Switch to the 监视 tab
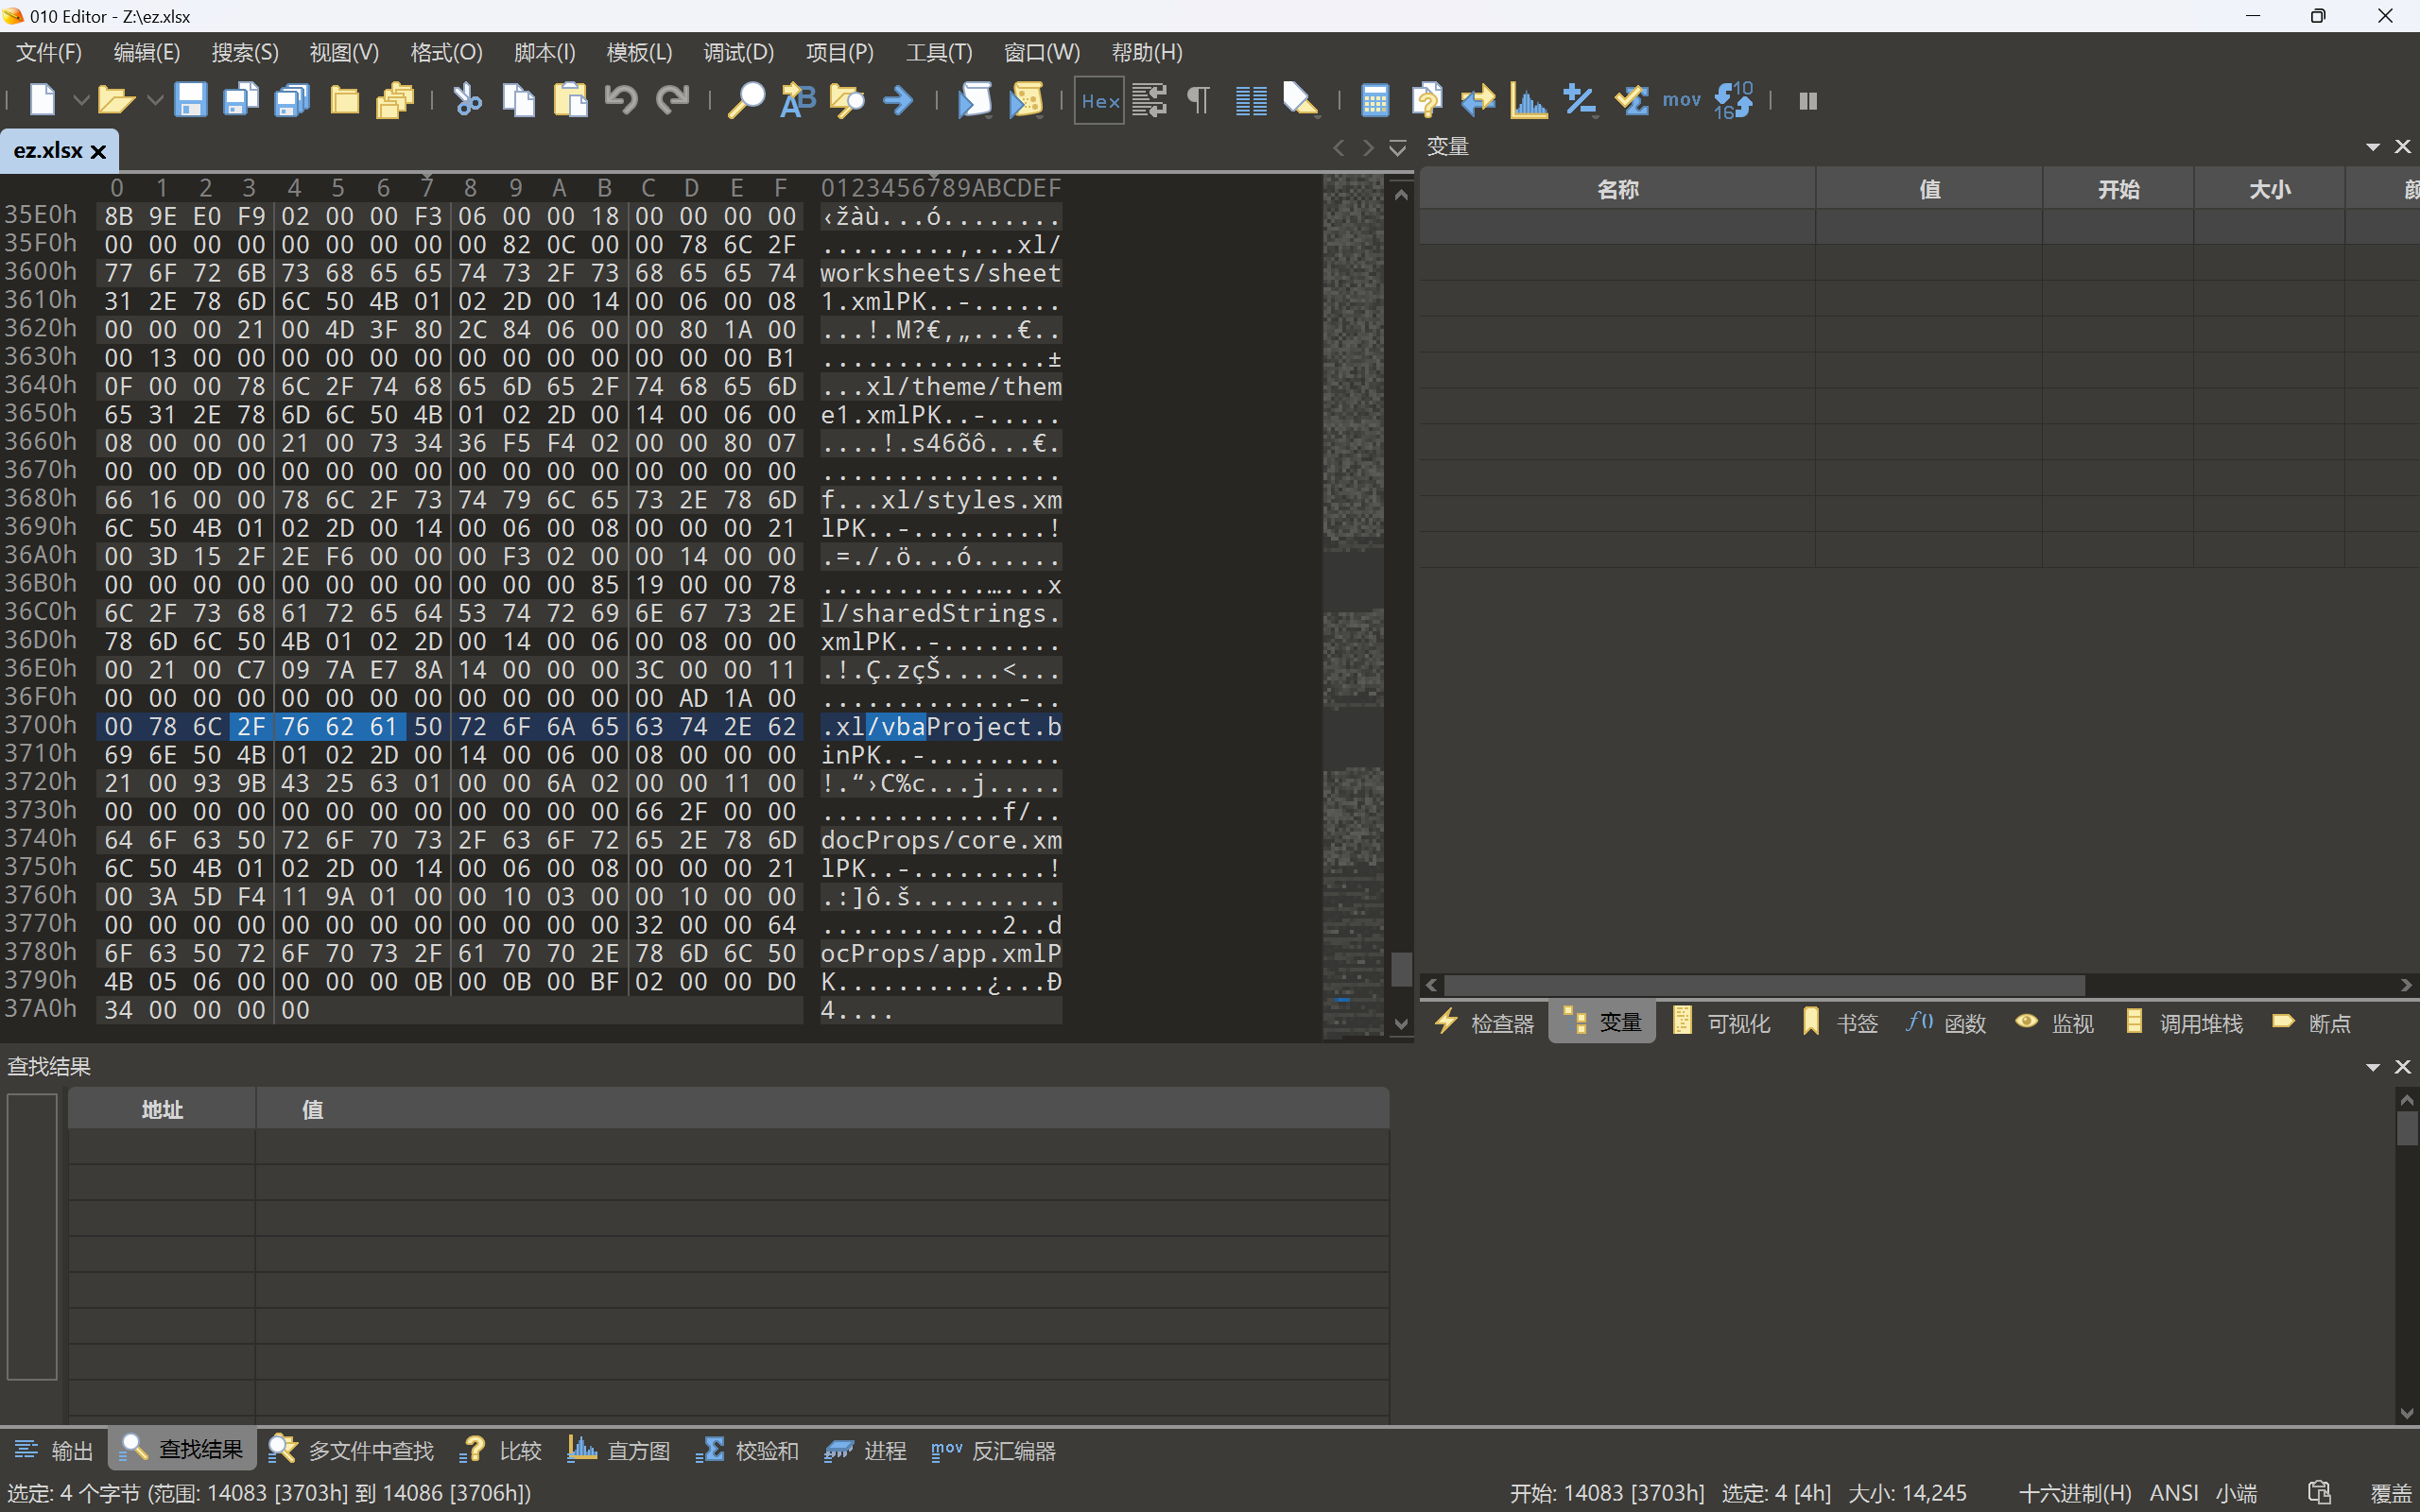The image size is (2420, 1512). tap(2054, 1023)
